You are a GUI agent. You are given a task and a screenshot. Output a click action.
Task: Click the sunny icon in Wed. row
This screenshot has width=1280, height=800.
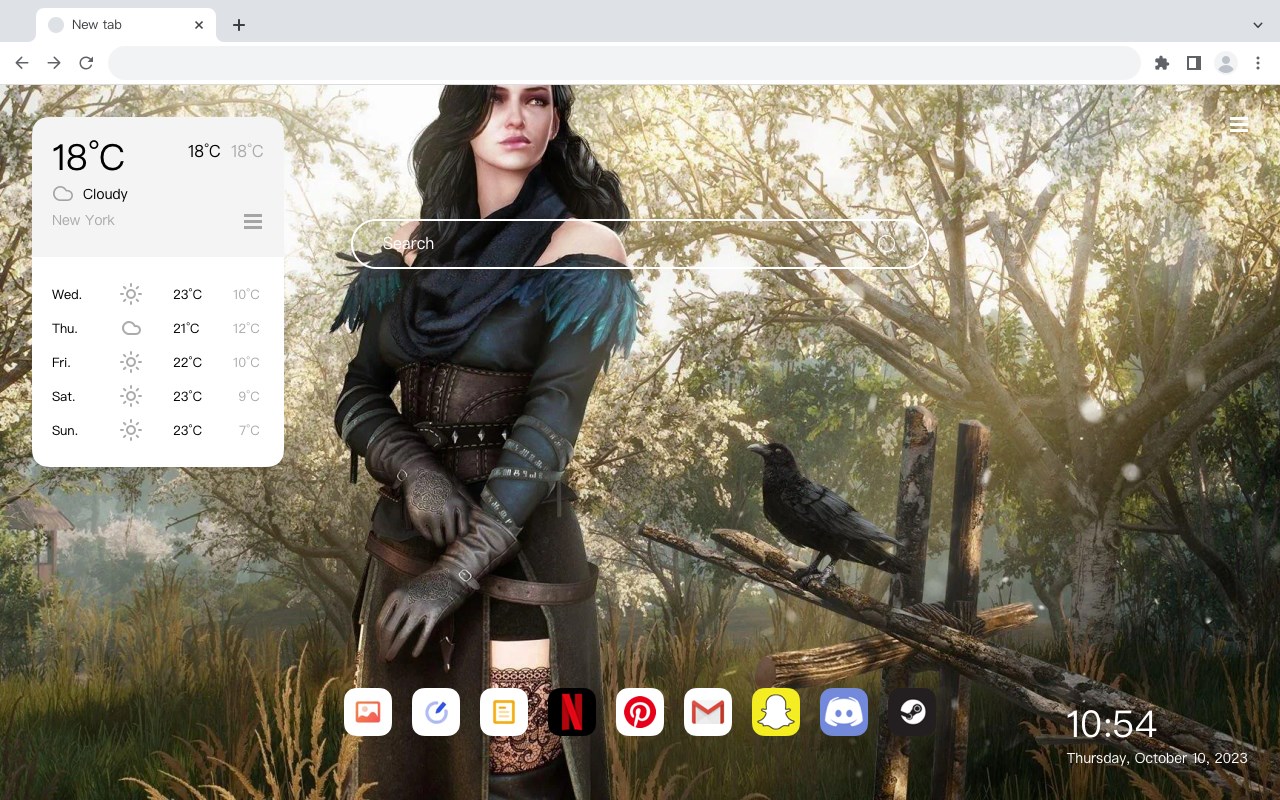(131, 294)
